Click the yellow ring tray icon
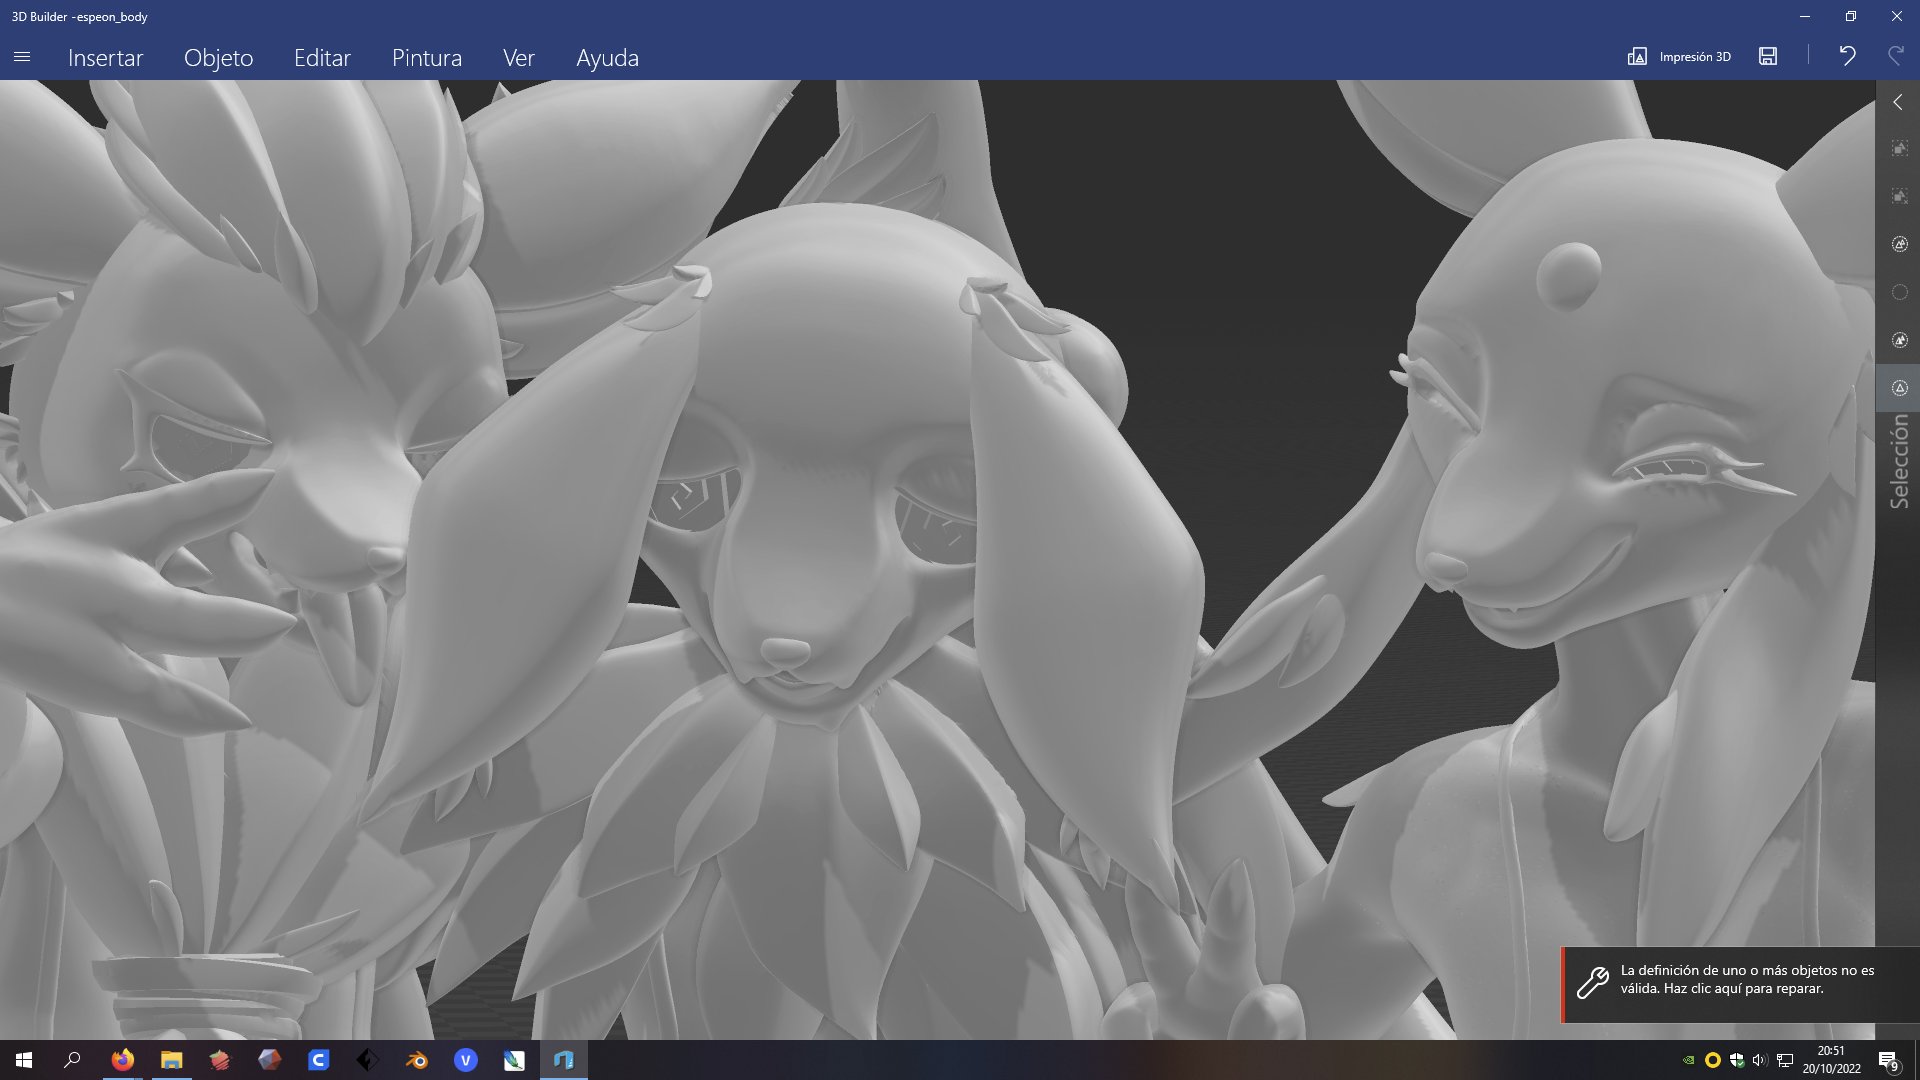Image resolution: width=1920 pixels, height=1080 pixels. tap(1712, 1060)
